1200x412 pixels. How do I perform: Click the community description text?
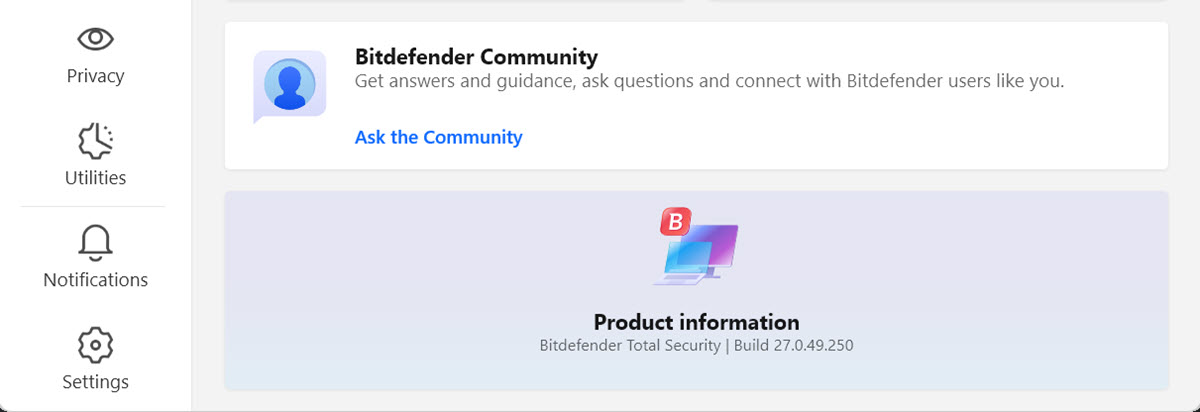click(x=709, y=81)
